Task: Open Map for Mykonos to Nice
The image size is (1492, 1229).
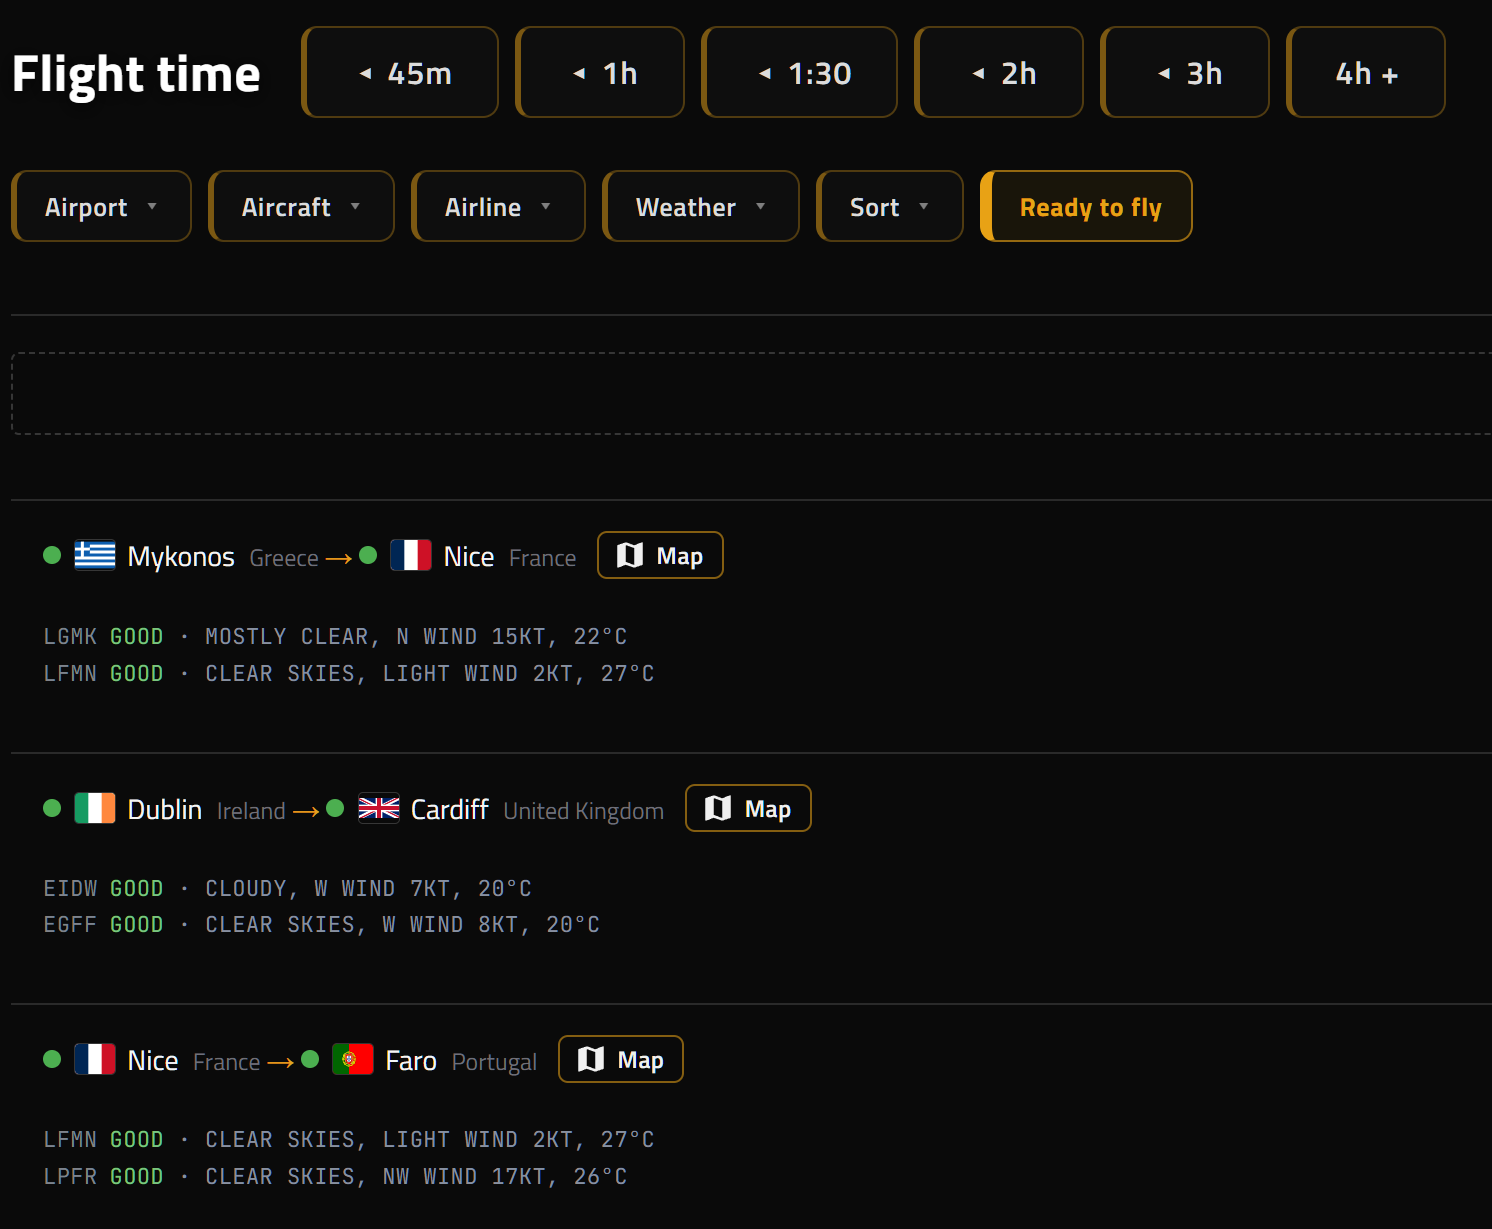Action: [660, 555]
